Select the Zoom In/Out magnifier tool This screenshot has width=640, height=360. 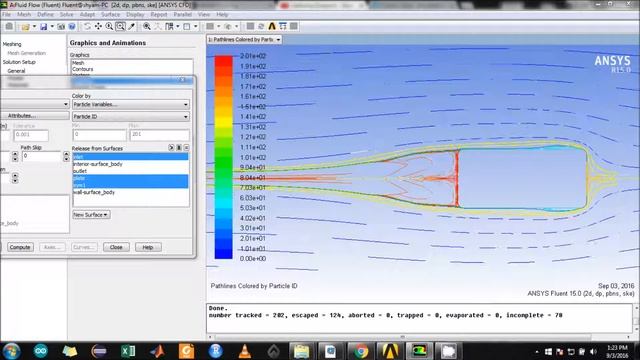click(x=109, y=27)
